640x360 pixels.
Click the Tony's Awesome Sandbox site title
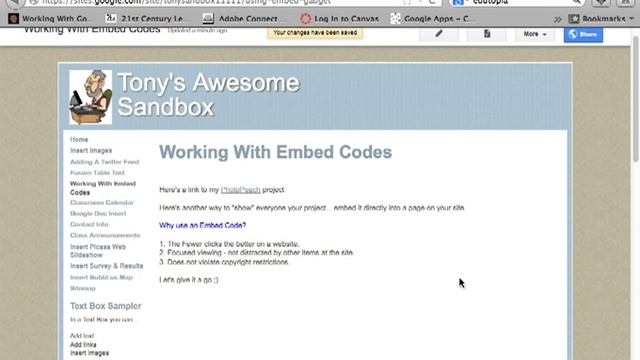(x=208, y=95)
